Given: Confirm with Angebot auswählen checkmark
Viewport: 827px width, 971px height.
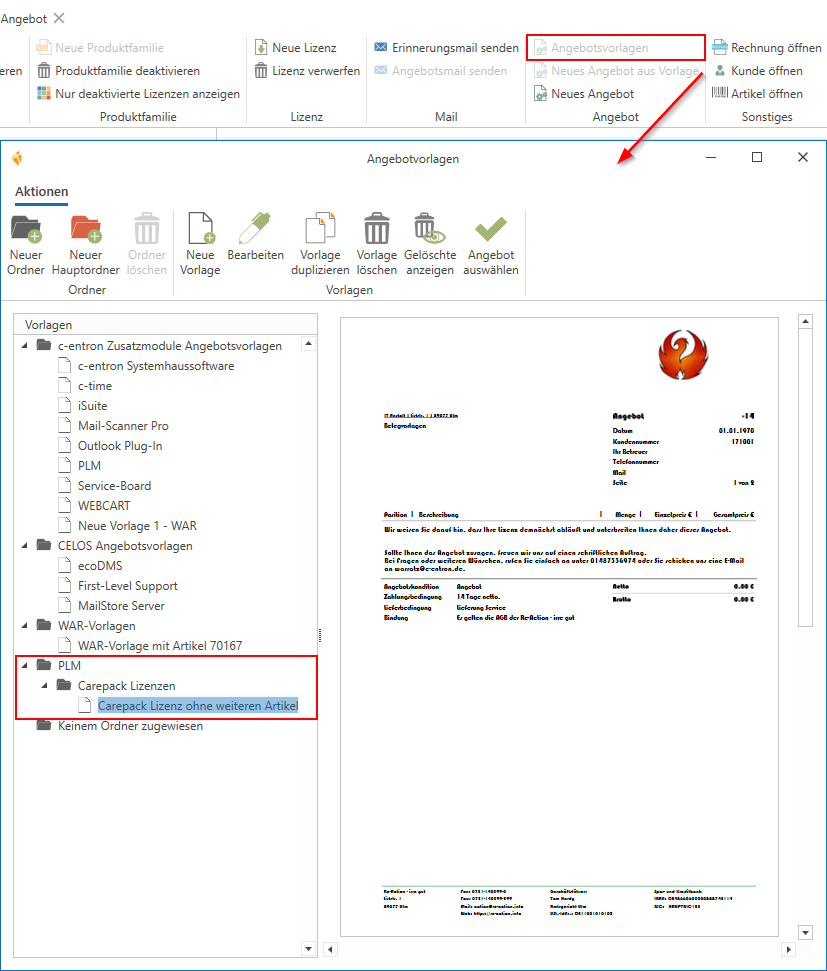Looking at the screenshot, I should pyautogui.click(x=491, y=230).
